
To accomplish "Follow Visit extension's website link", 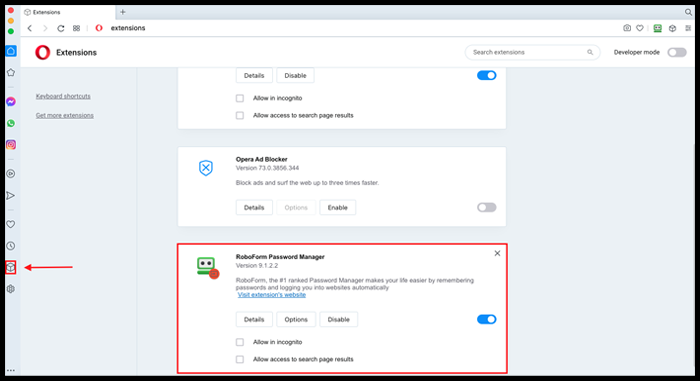I will point(271,295).
